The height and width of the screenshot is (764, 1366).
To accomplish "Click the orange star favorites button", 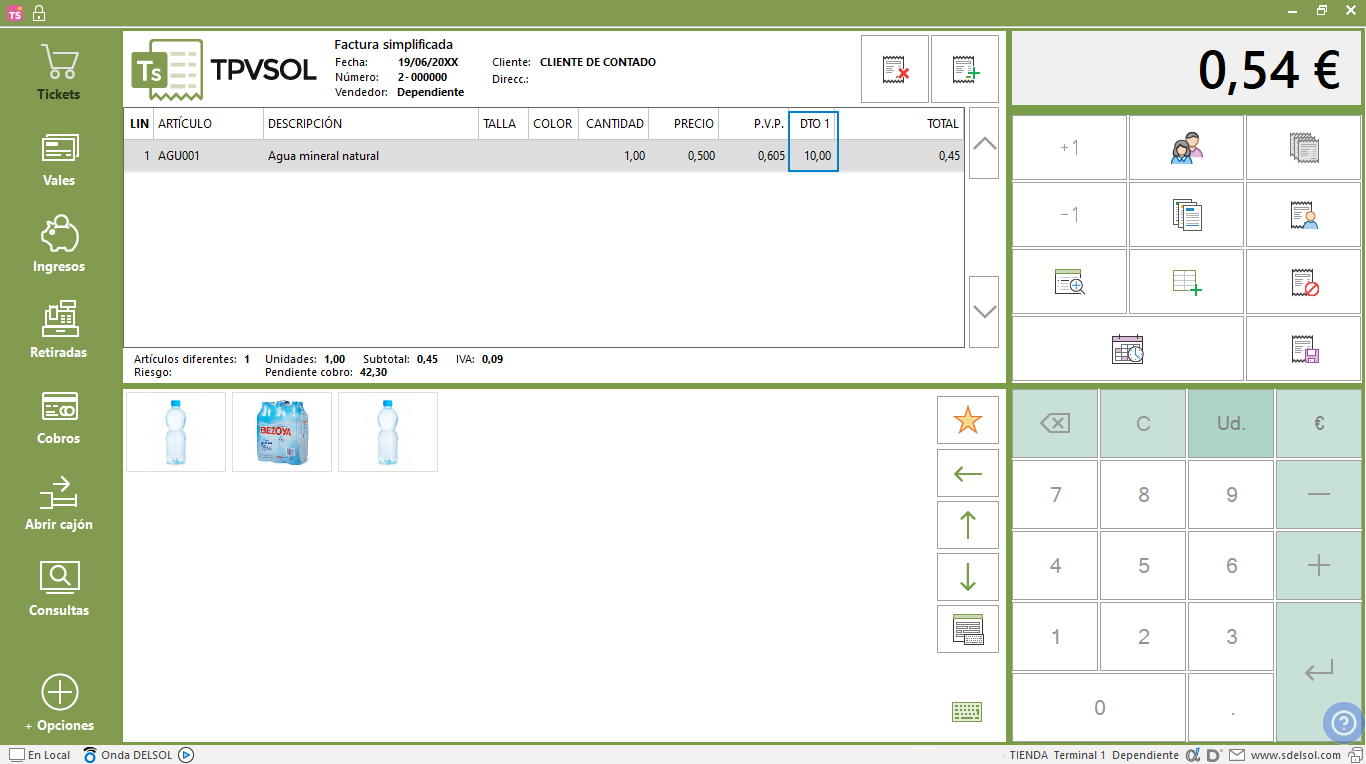I will [x=968, y=420].
